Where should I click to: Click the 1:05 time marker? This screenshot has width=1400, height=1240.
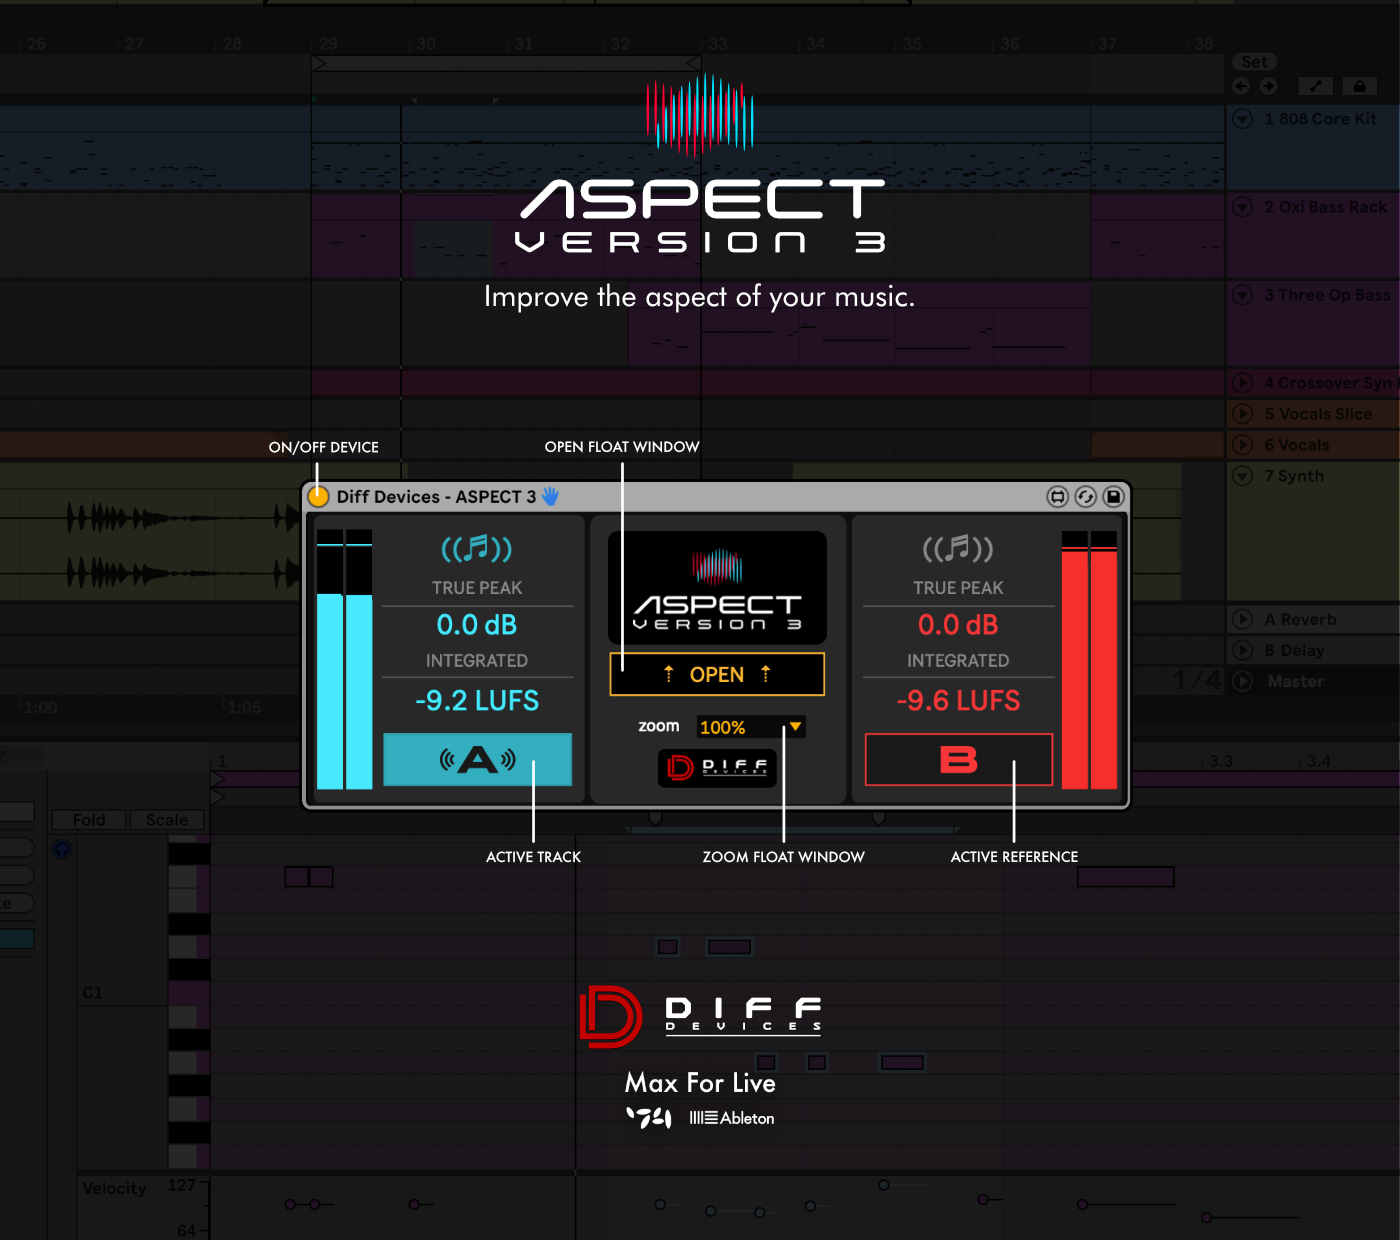point(244,708)
